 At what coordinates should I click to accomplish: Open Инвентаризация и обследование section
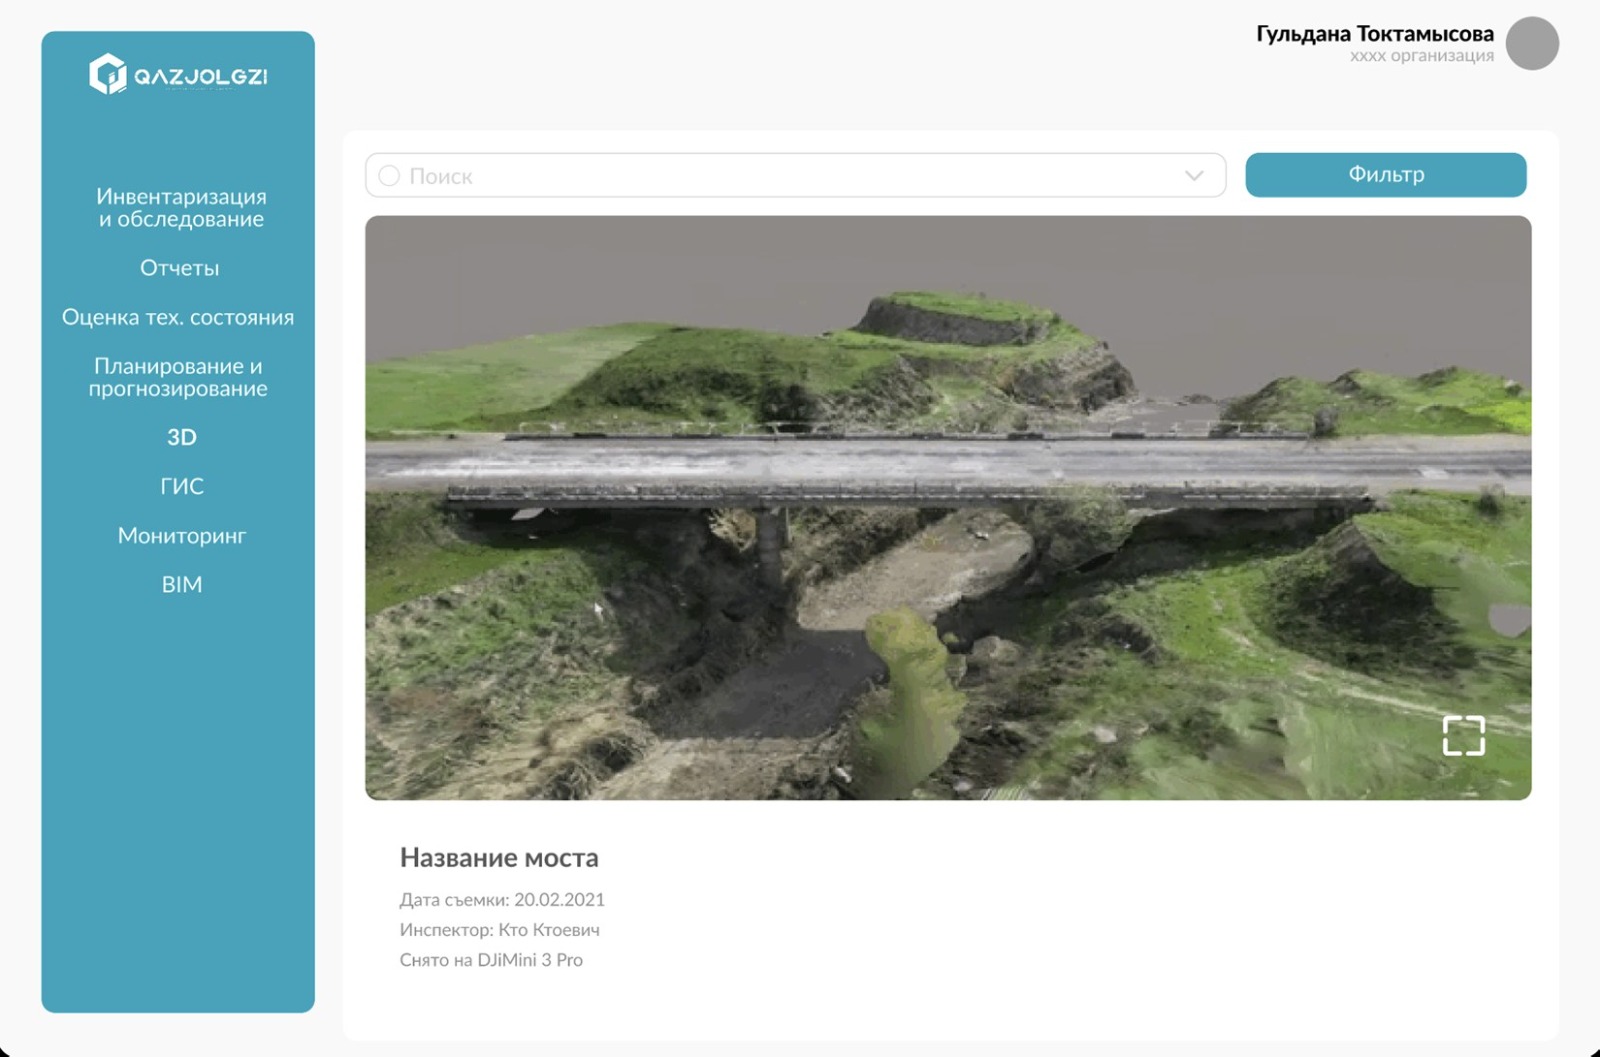pos(181,208)
